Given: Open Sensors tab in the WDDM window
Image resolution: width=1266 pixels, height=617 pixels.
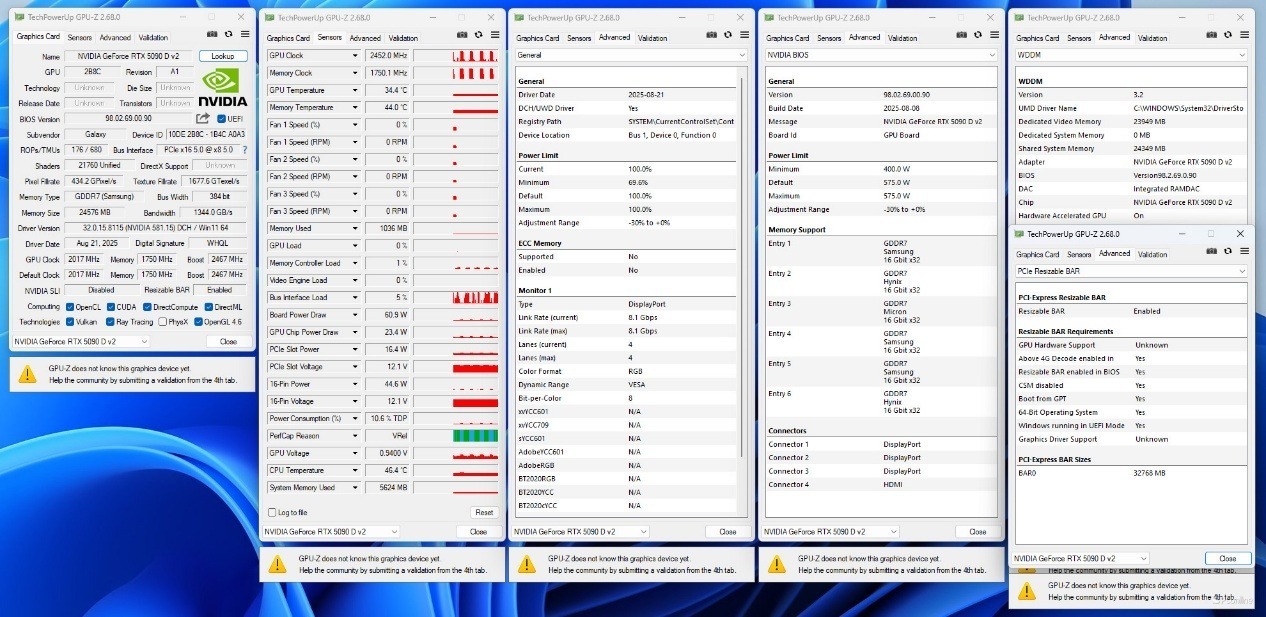Looking at the screenshot, I should tap(1079, 38).
